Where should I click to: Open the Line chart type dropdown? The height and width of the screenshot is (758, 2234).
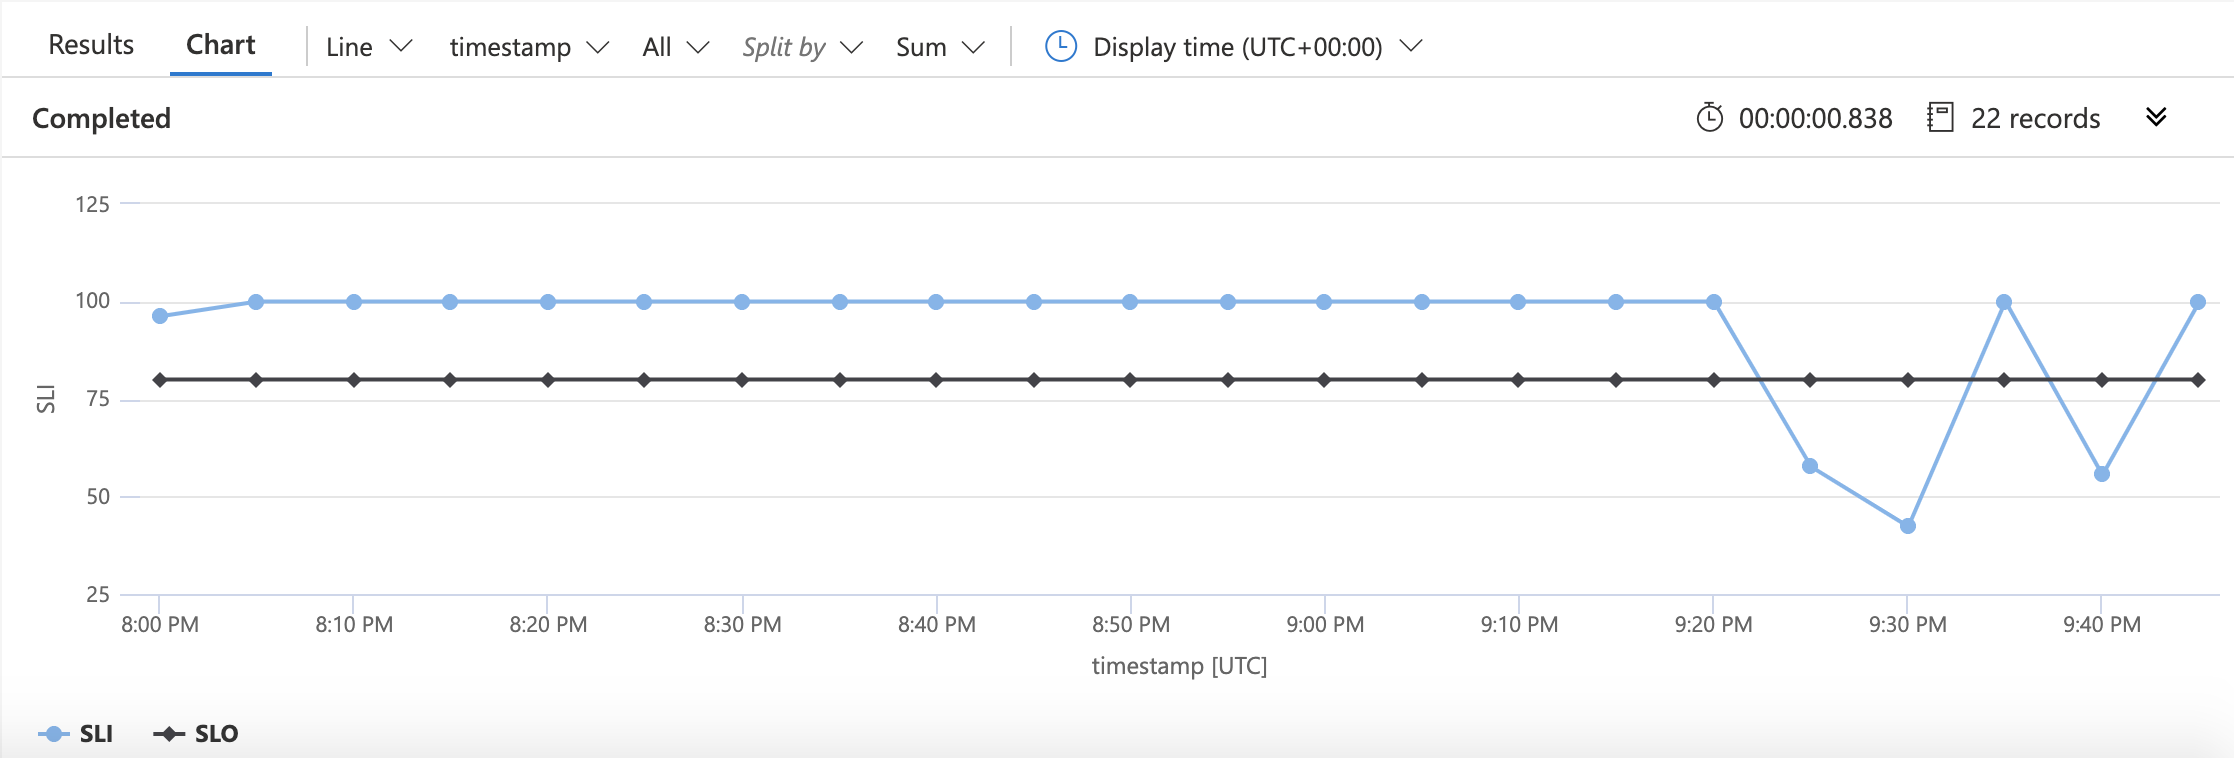coord(369,47)
